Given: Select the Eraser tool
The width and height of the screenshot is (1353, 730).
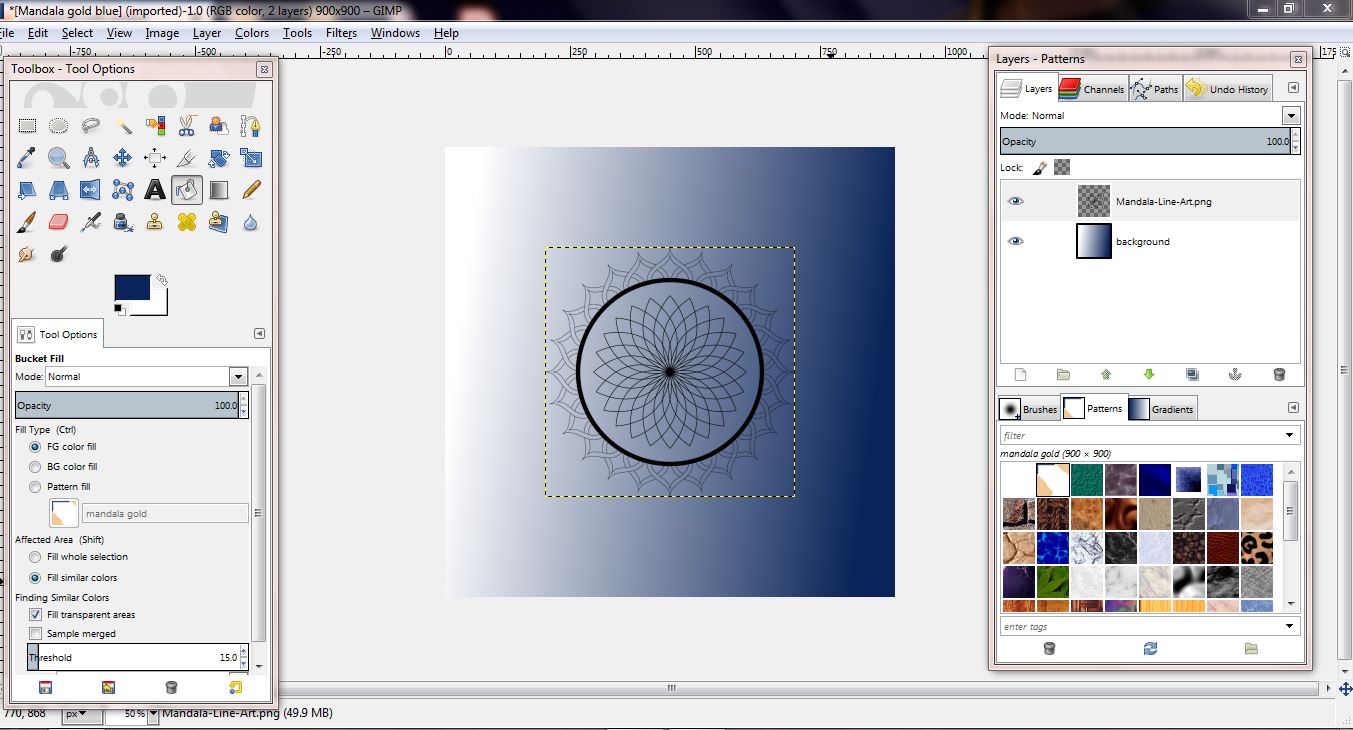Looking at the screenshot, I should (59, 222).
